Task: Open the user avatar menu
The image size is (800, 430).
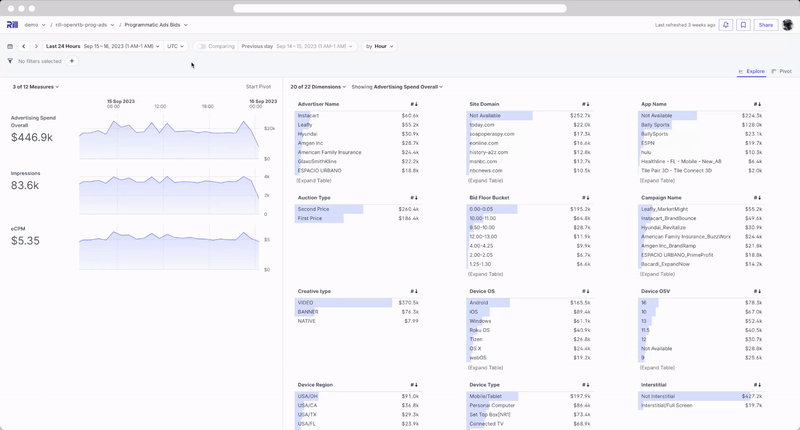Action: click(x=789, y=25)
